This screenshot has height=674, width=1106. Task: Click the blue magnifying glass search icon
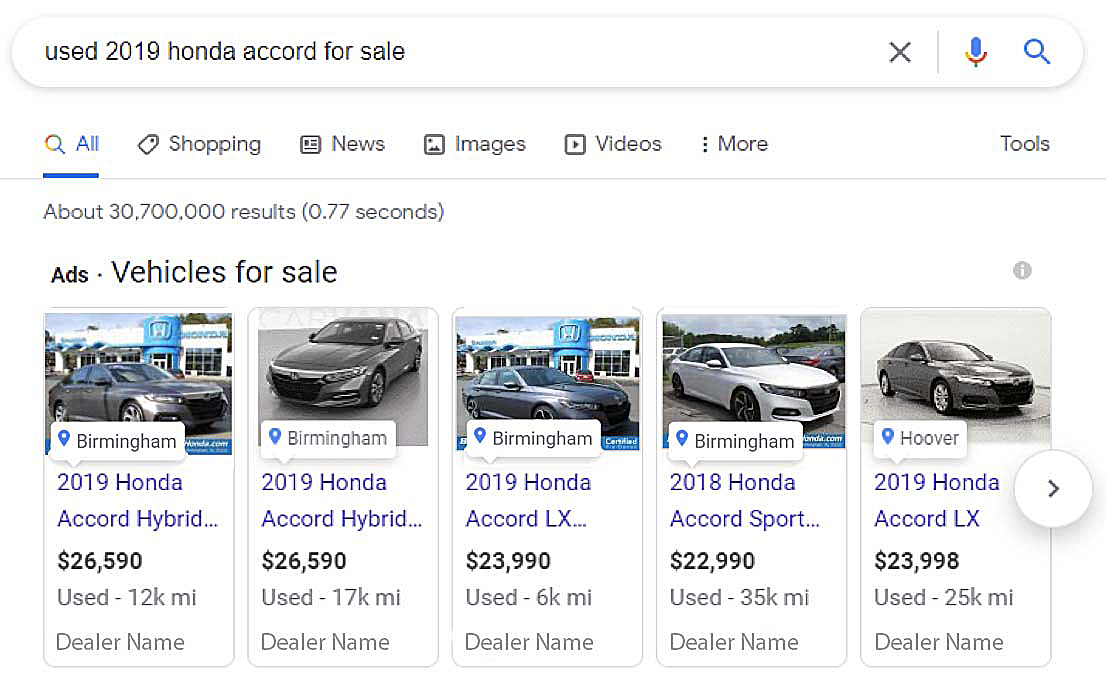click(1037, 52)
